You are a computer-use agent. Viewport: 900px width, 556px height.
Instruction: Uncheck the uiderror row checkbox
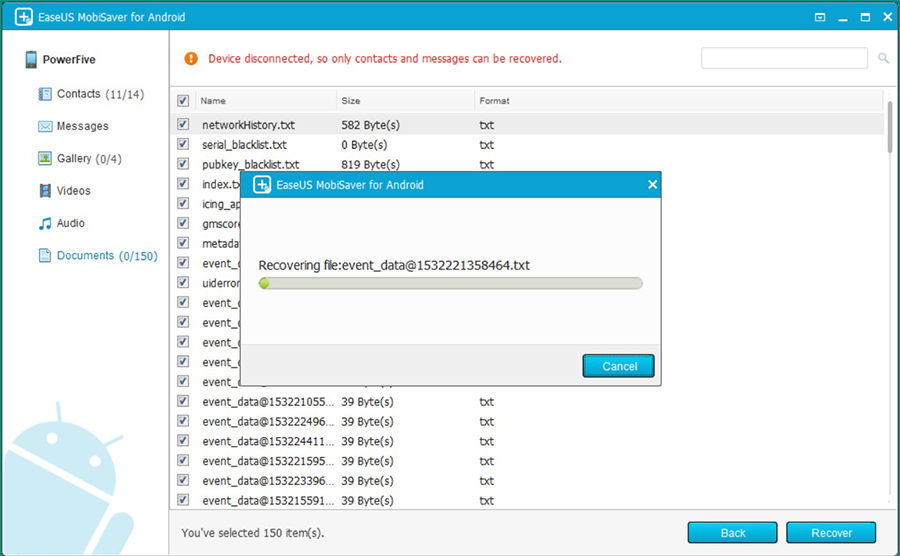click(x=183, y=282)
